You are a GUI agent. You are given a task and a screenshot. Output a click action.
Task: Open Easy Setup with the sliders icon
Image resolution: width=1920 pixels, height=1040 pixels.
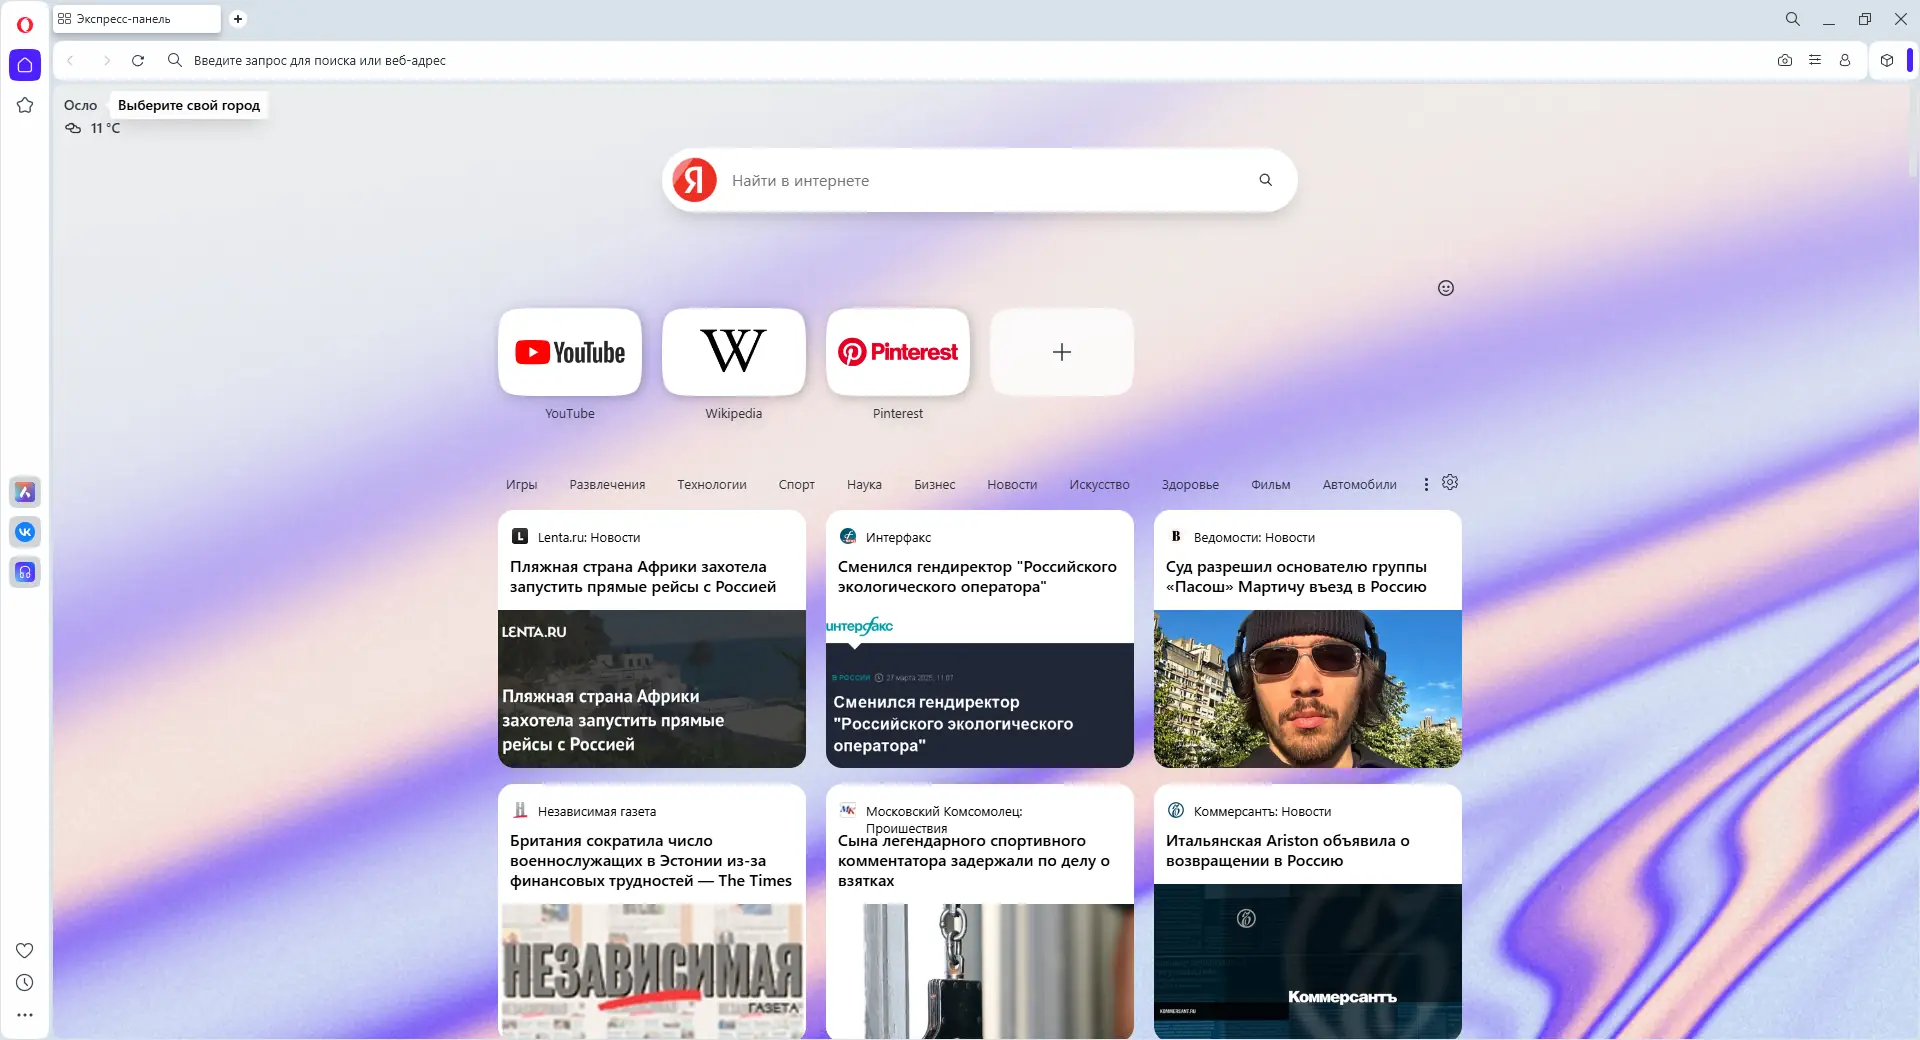[1817, 60]
